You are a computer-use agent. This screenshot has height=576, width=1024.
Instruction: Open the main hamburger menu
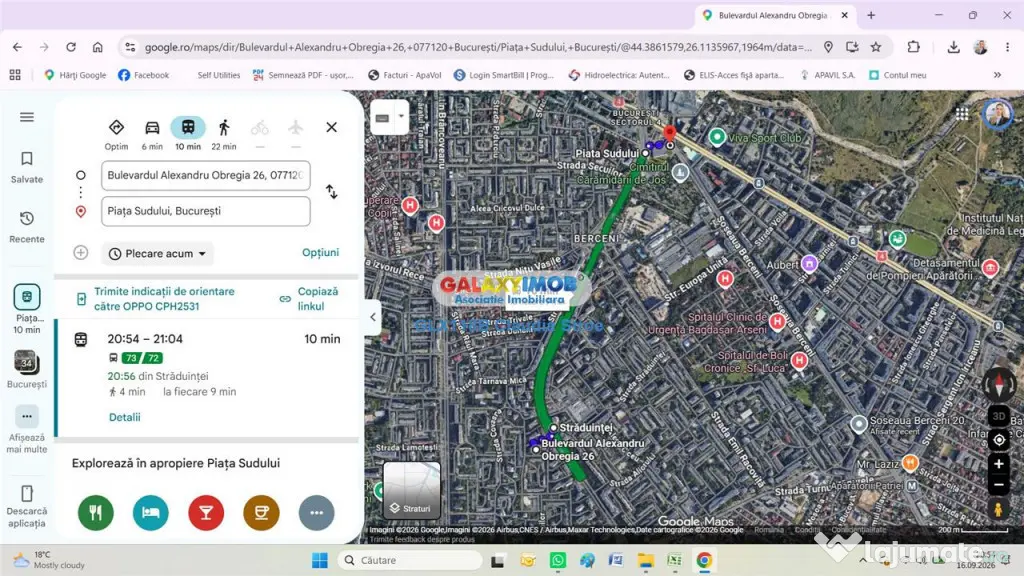click(x=27, y=117)
